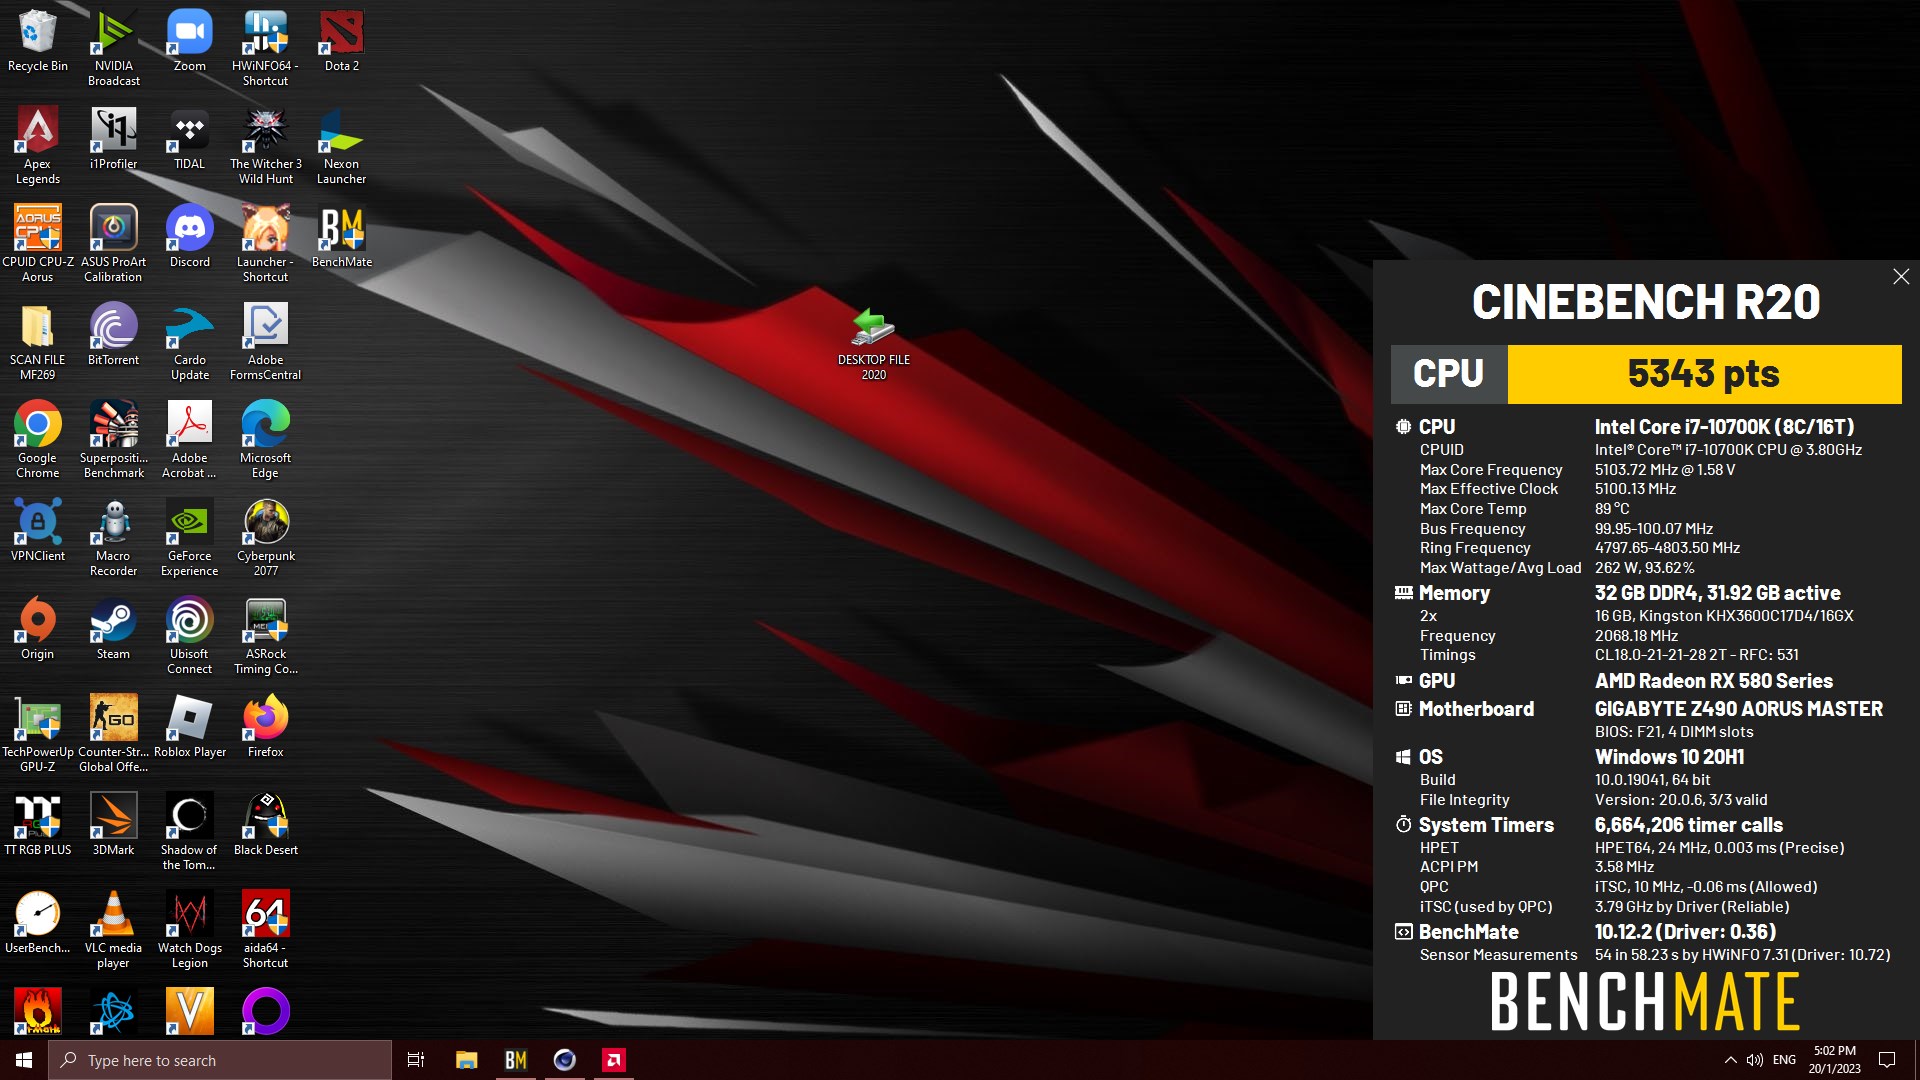This screenshot has width=1920, height=1080.
Task: Select Shadow of the Tomb Raider icon
Action: 190,833
